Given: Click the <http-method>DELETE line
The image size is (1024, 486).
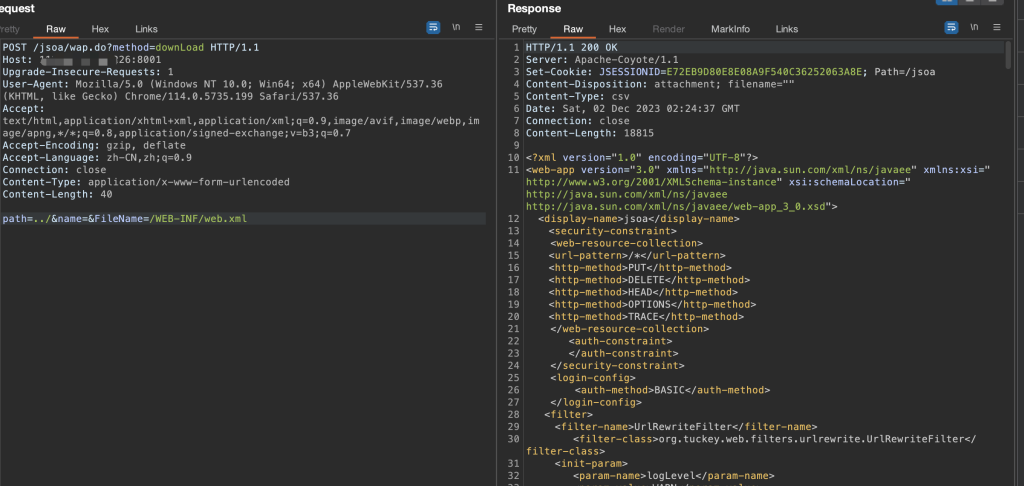Looking at the screenshot, I should tap(649, 280).
